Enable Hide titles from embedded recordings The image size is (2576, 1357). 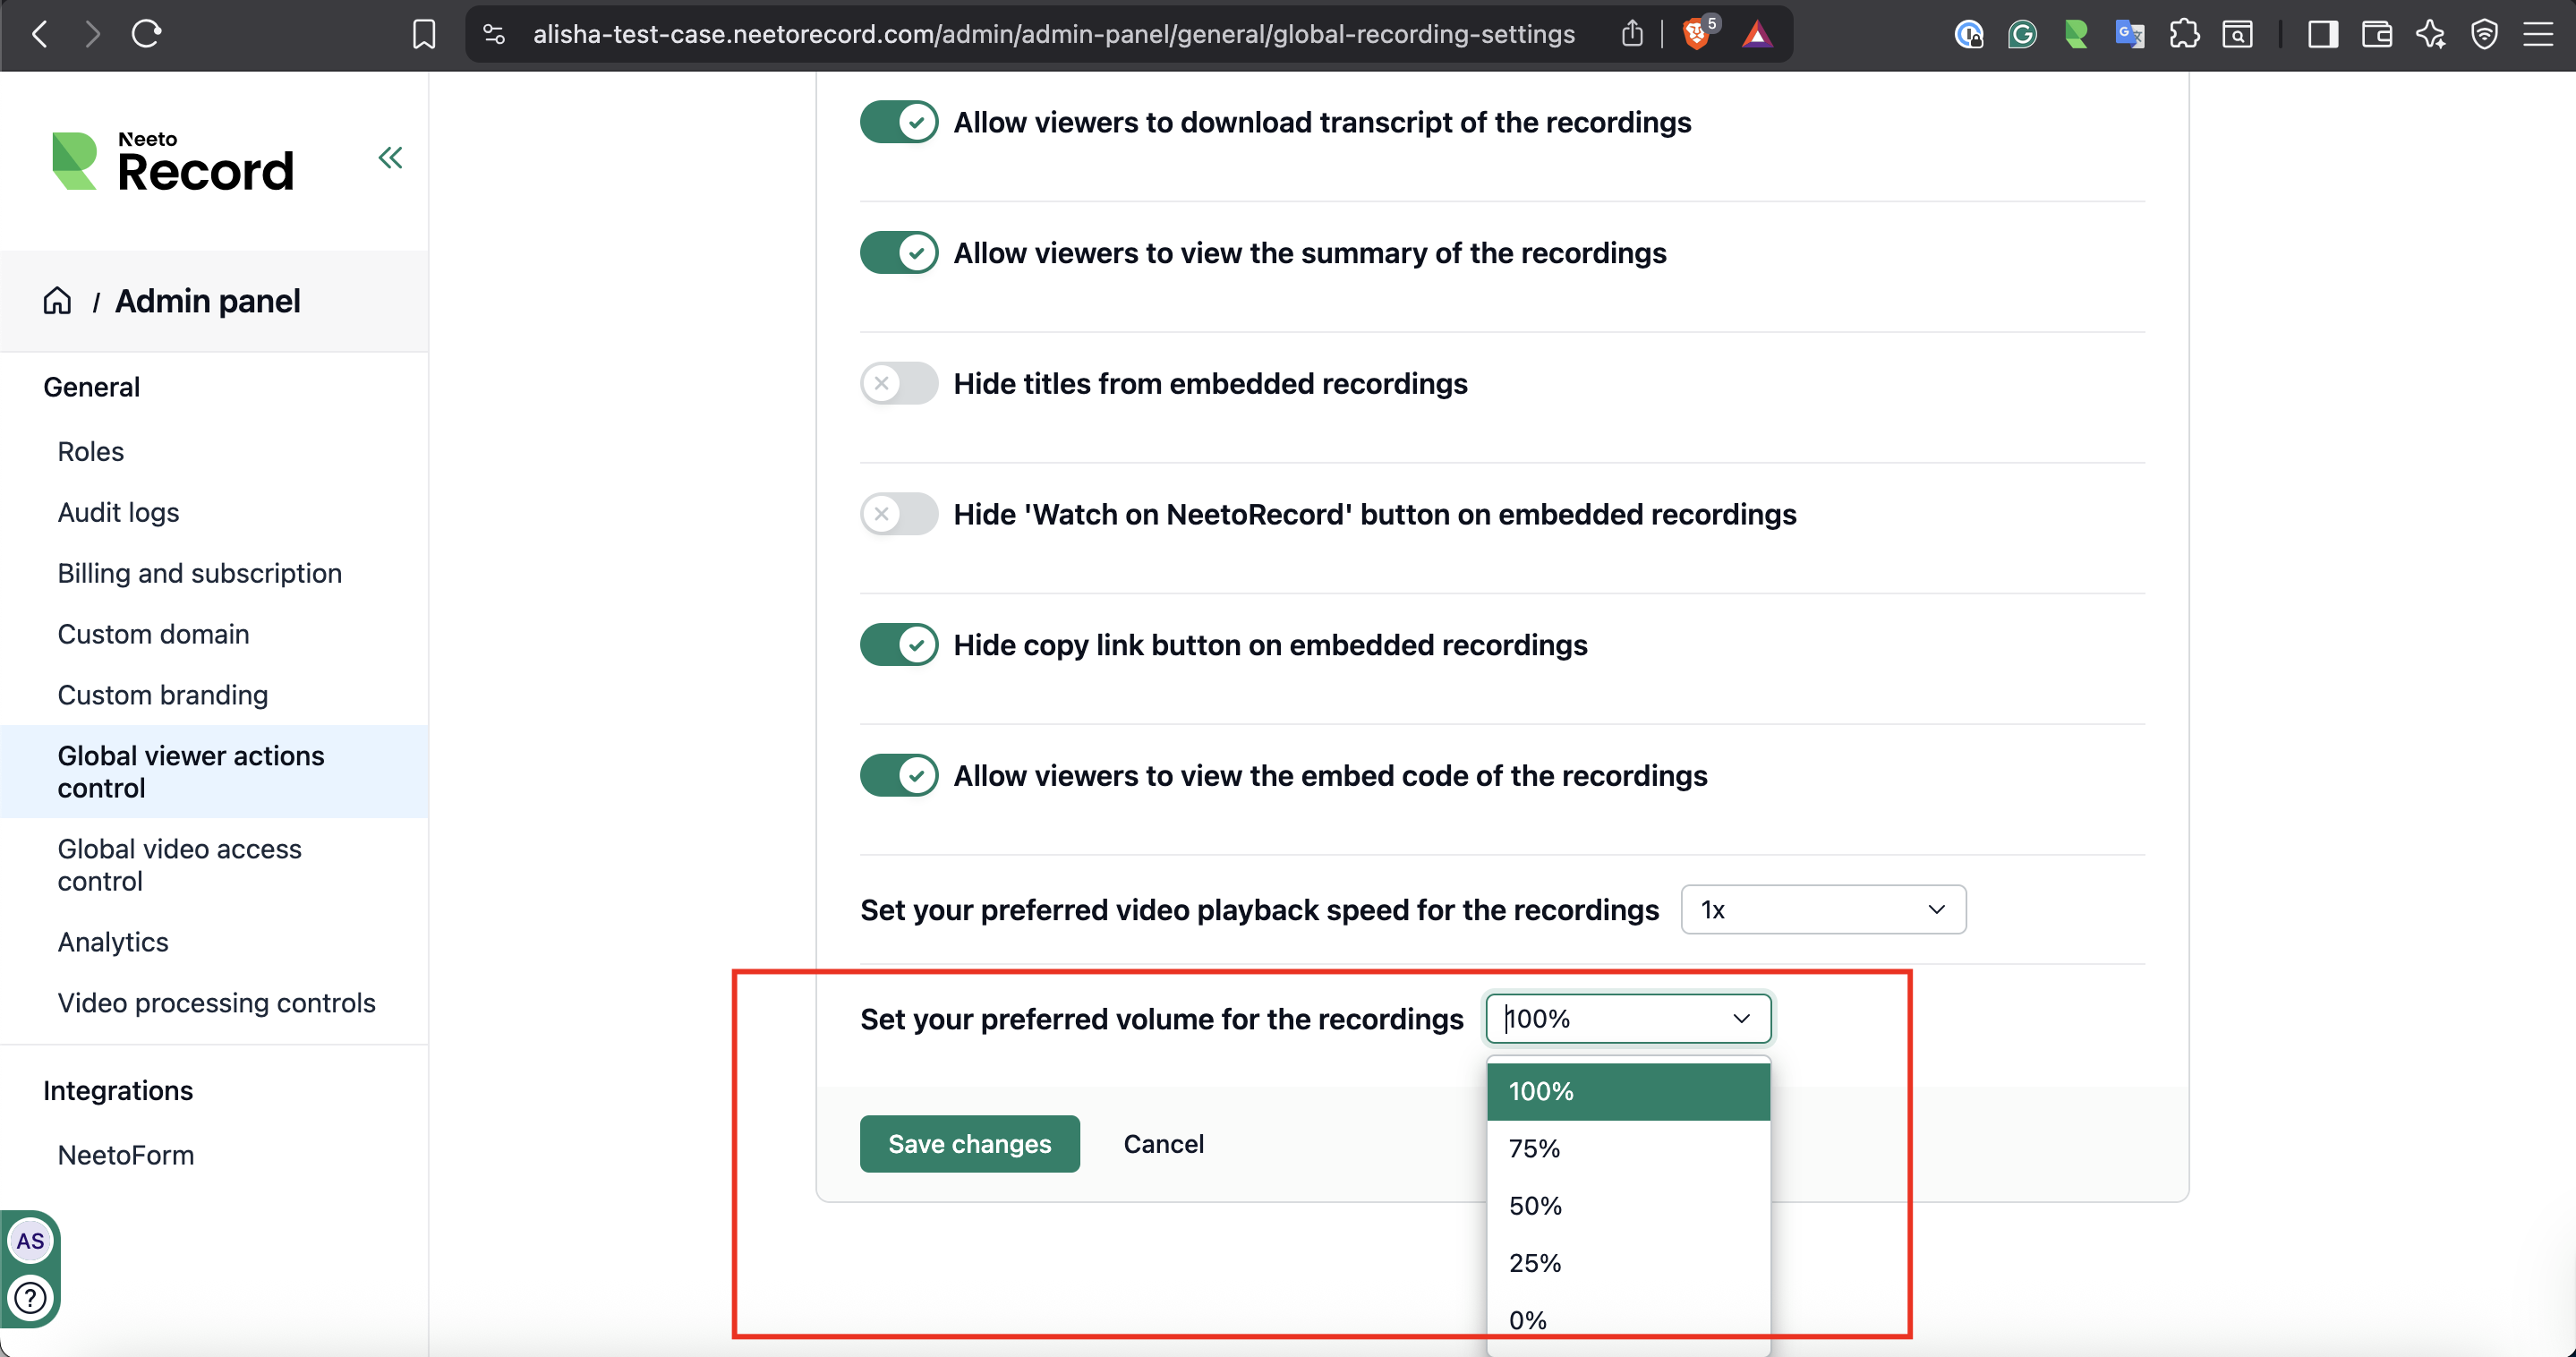[898, 384]
